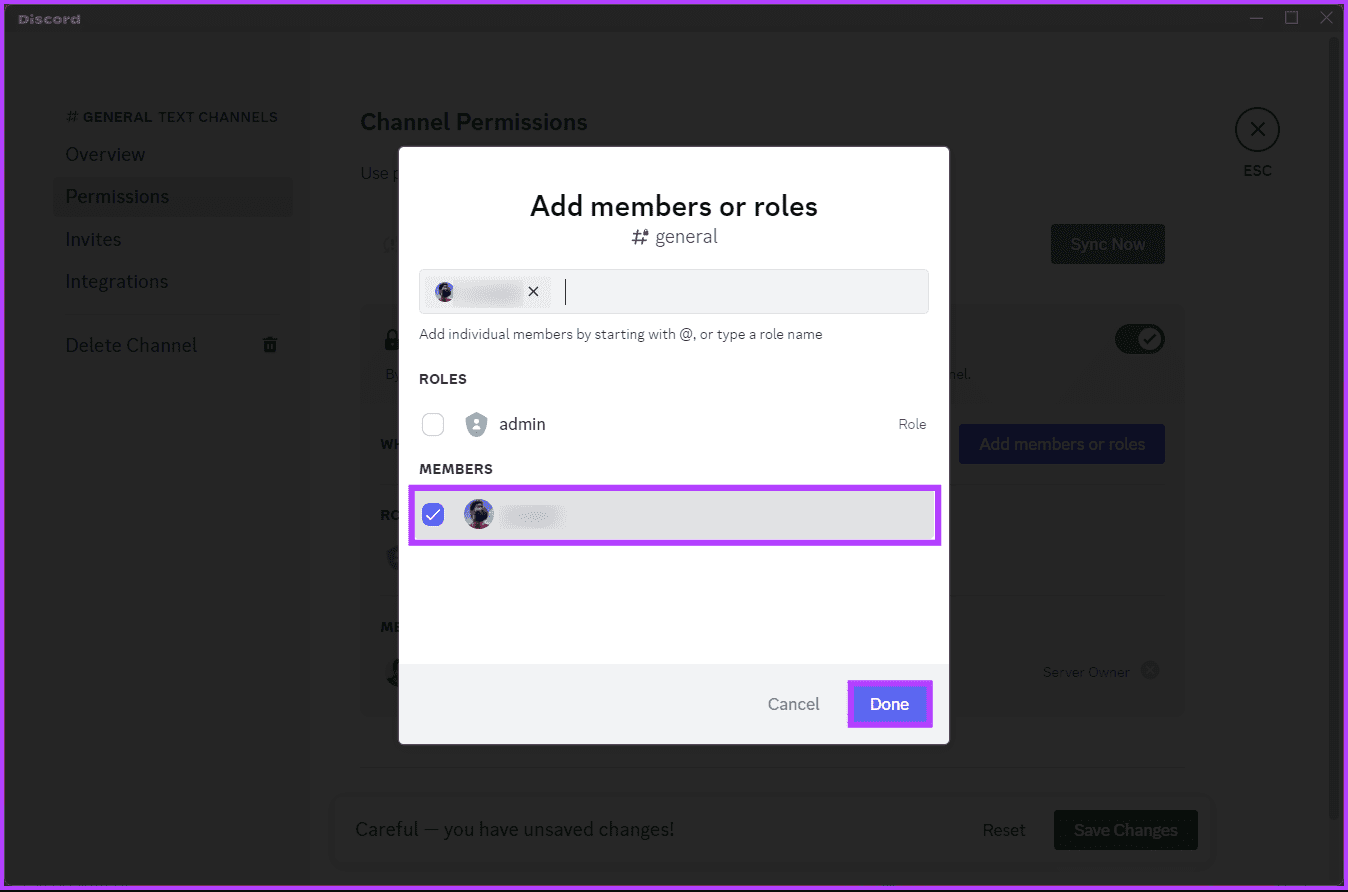Check the admin role checkbox
This screenshot has height=892, width=1348.
(x=433, y=424)
